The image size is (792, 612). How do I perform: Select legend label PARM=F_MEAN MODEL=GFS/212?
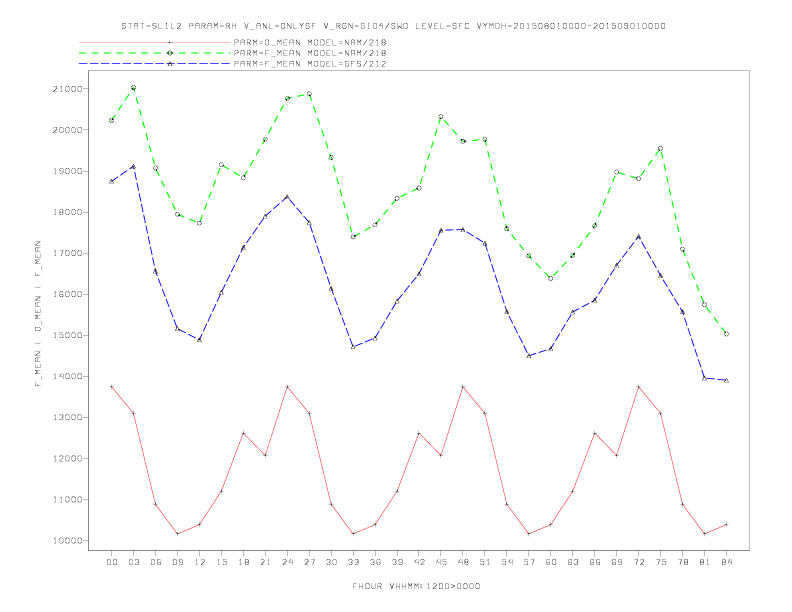[x=310, y=64]
